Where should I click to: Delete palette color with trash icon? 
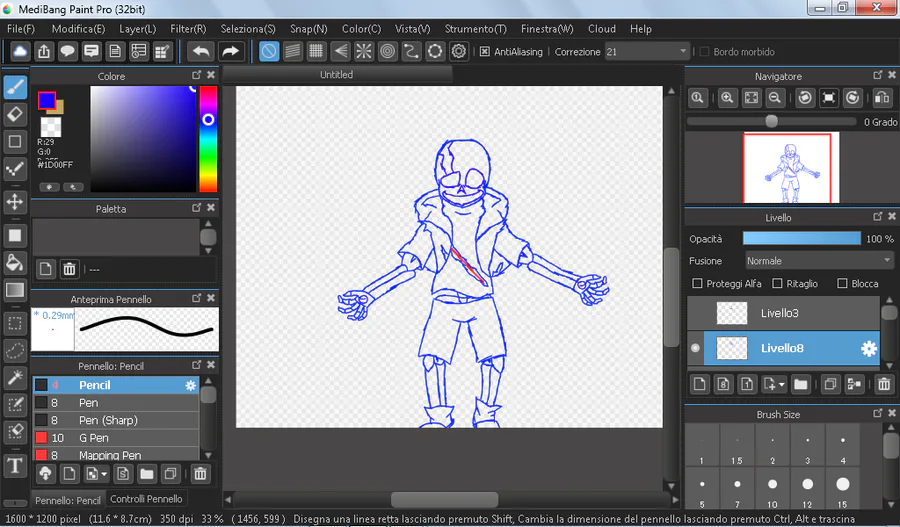point(69,269)
